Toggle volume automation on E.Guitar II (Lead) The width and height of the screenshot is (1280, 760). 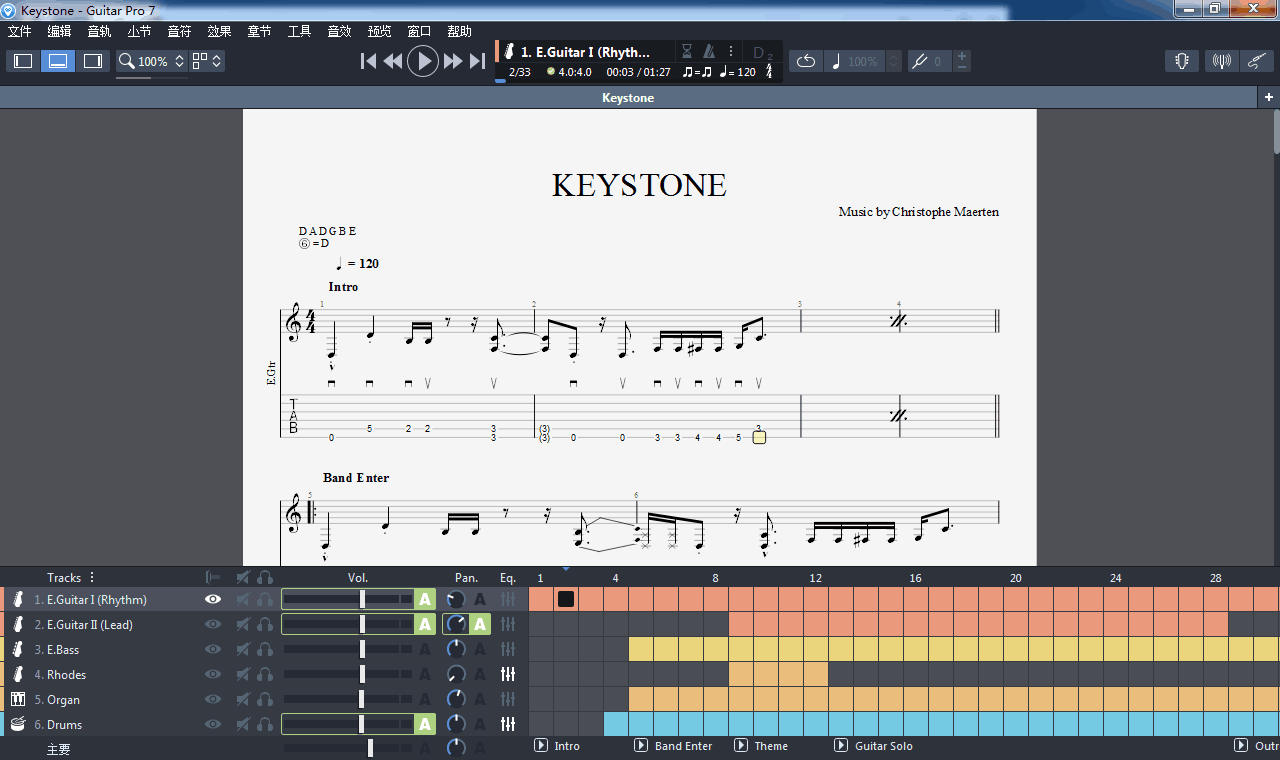point(425,624)
